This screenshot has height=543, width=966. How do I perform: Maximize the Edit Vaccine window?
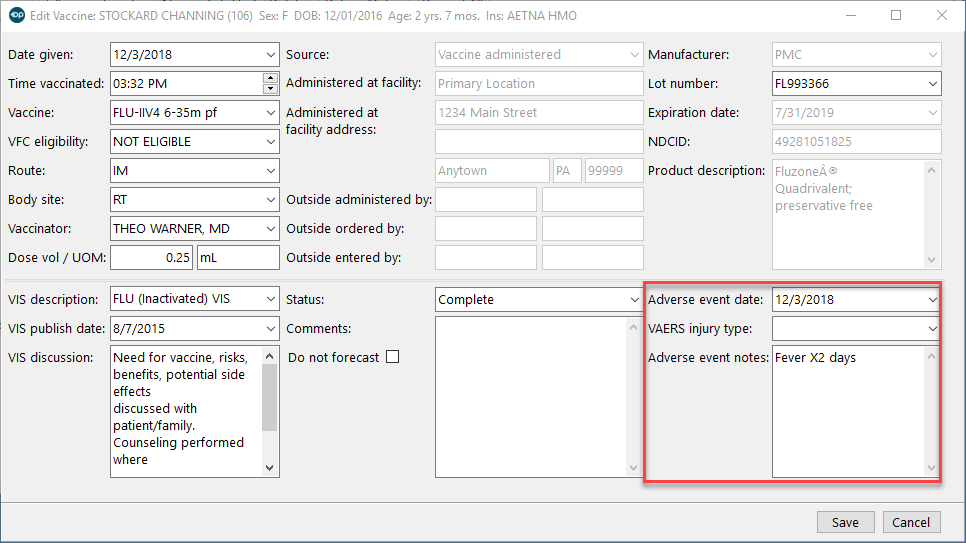tap(896, 15)
